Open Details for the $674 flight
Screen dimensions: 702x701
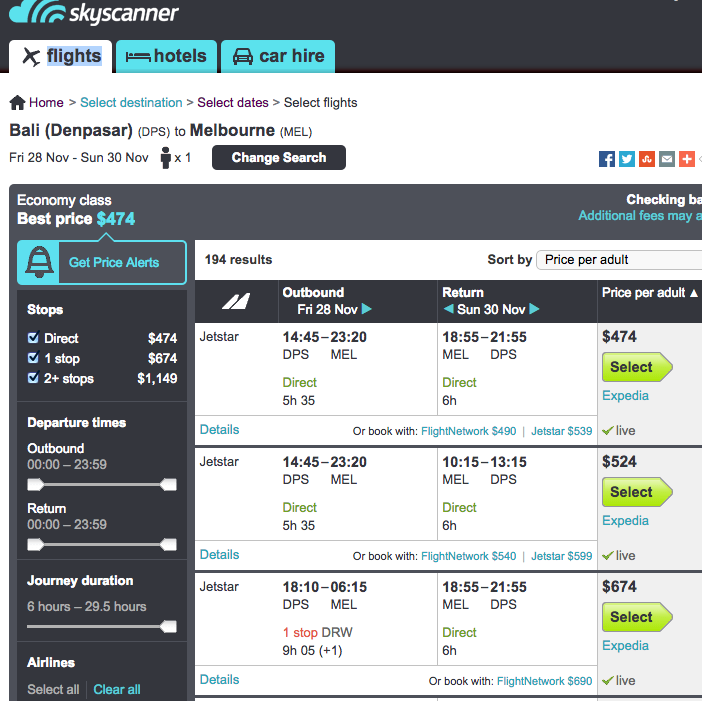[219, 680]
